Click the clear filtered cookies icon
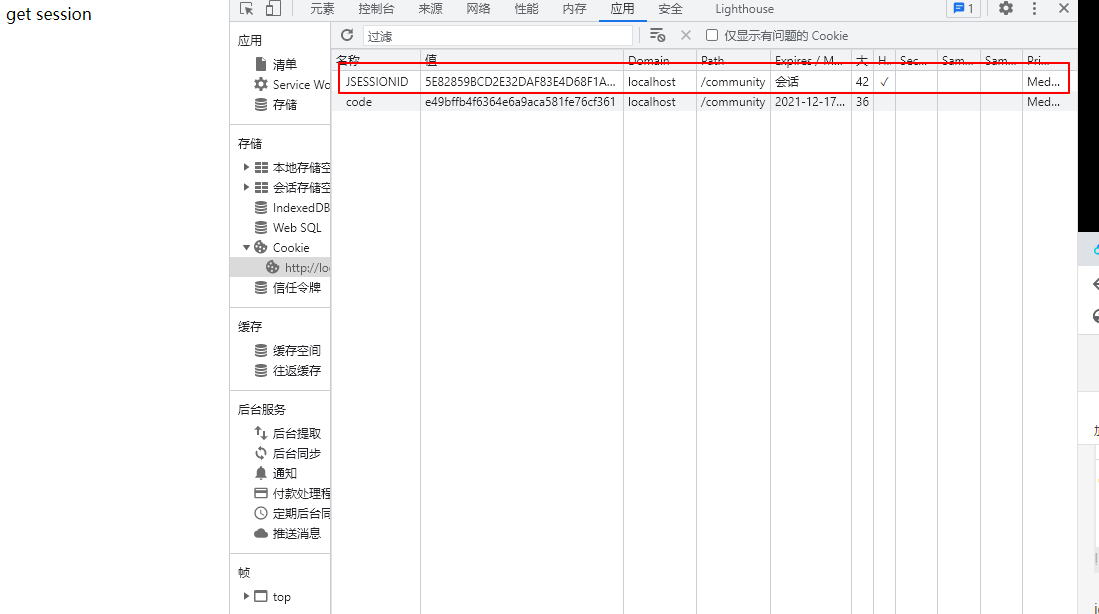 click(x=658, y=34)
